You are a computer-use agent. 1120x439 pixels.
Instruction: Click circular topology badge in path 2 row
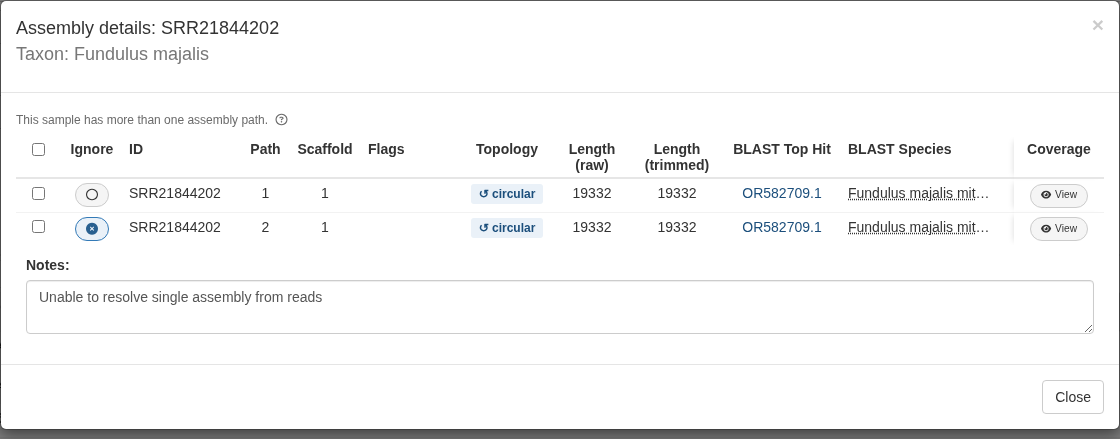coord(506,228)
